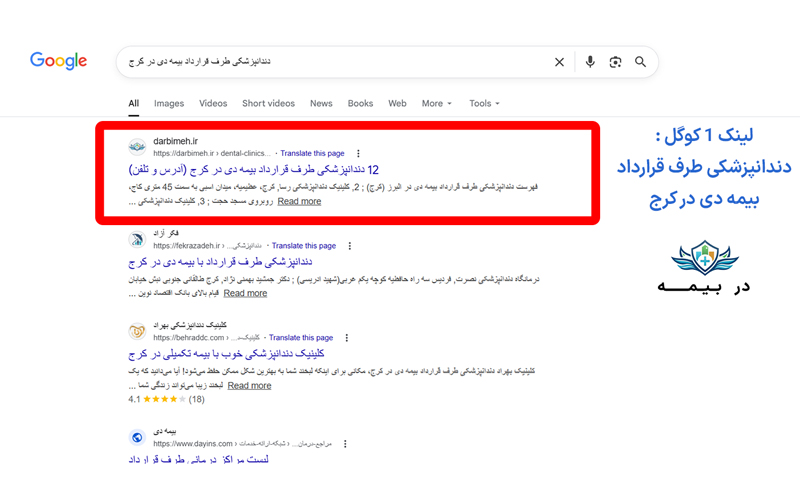800x496 pixels.
Task: Click Translate this page for behraddc.com
Action: tap(301, 338)
